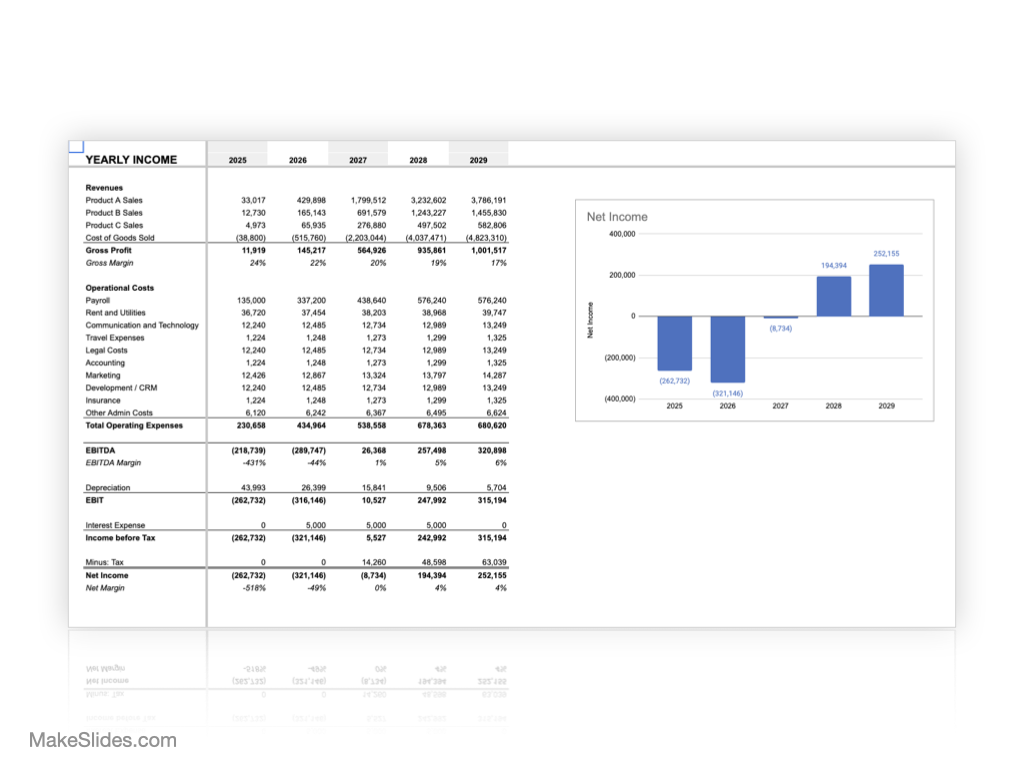Select the 2027 column header in the table
The width and height of the screenshot is (1024, 768).
pos(358,160)
